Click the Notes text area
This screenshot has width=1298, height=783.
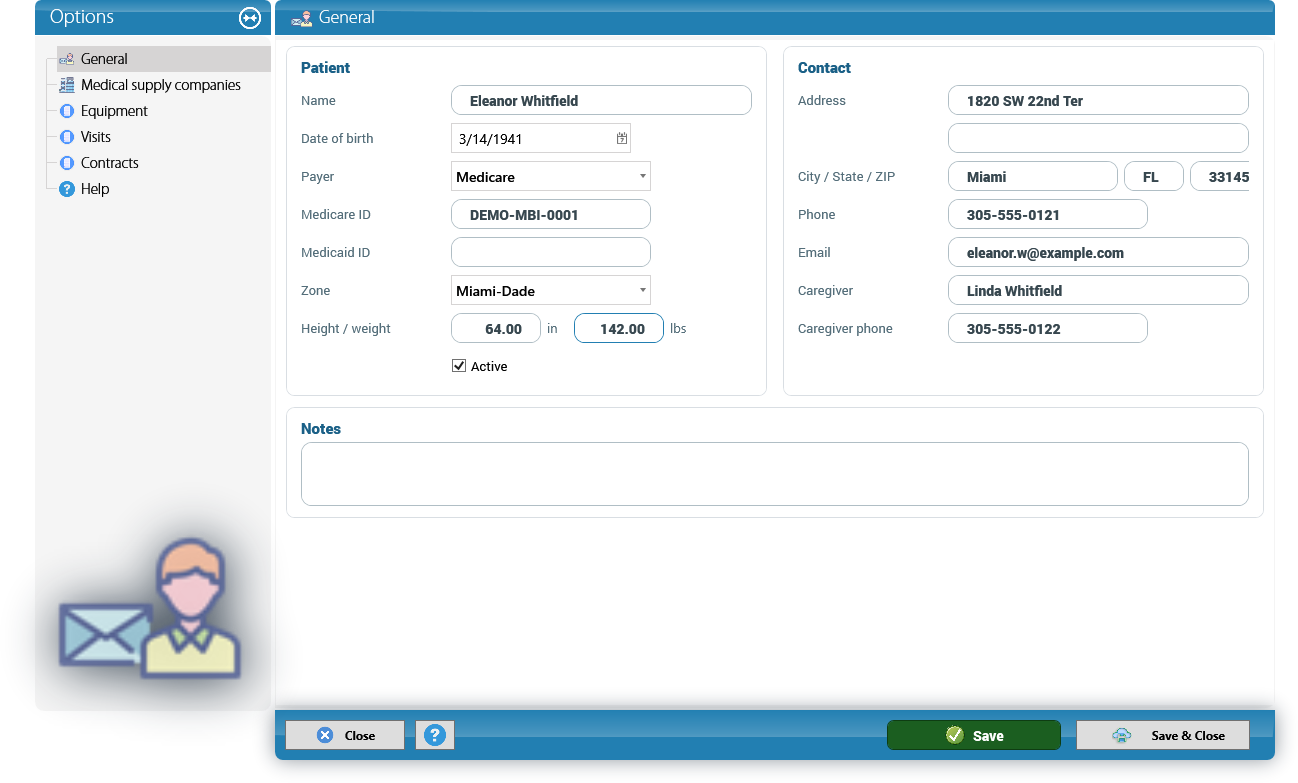775,474
